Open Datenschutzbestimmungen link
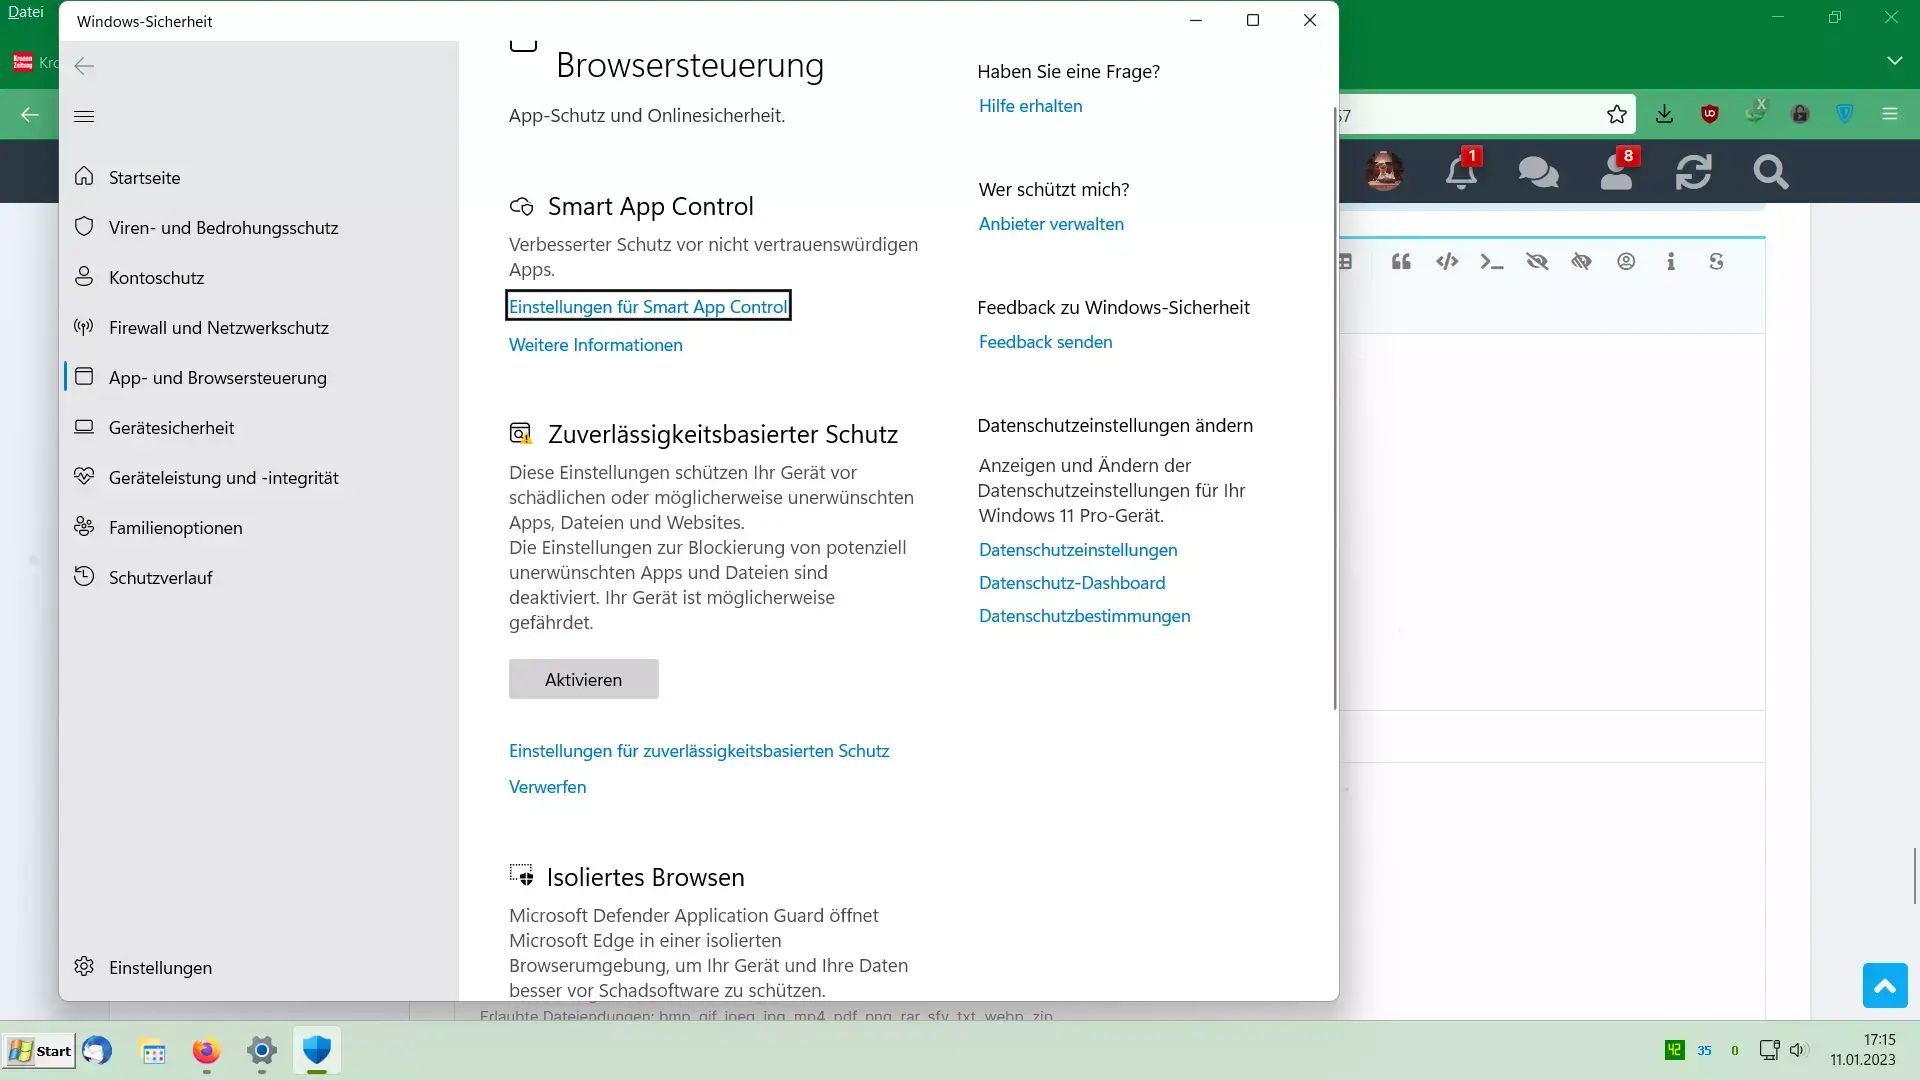 pos(1084,615)
